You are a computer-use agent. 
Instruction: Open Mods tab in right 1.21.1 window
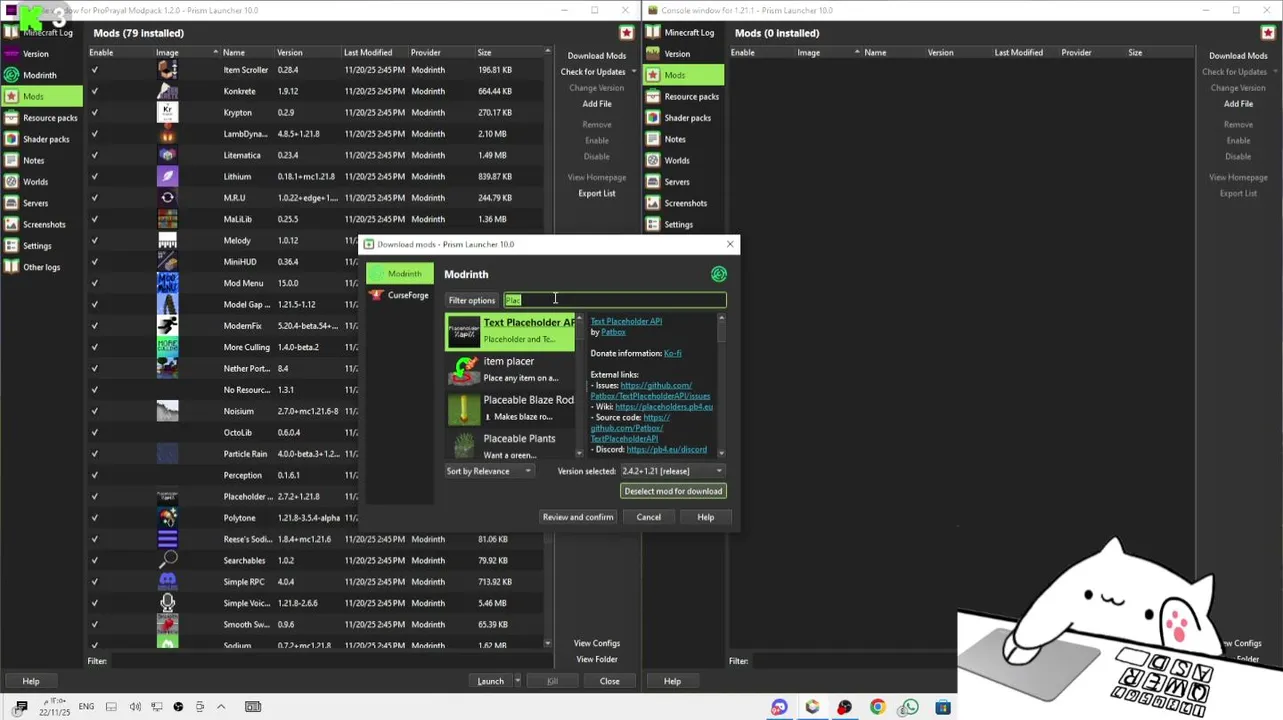coord(684,75)
